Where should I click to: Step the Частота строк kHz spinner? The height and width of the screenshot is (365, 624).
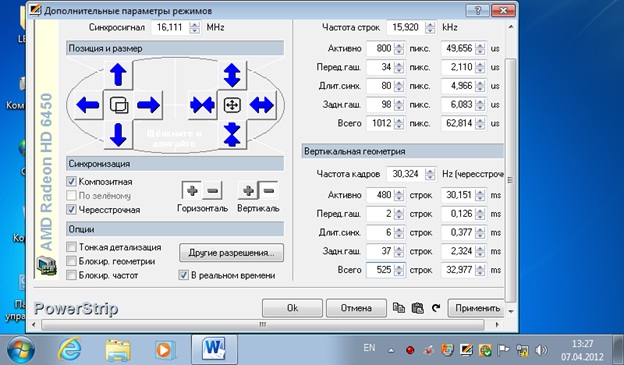pyautogui.click(x=430, y=27)
